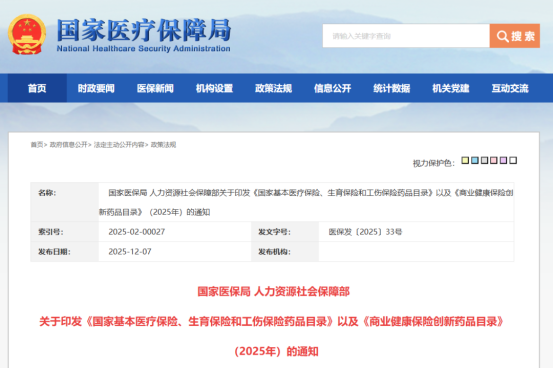This screenshot has height=369, width=553.
Task: Select the gray eye-protection color swatch
Action: pos(484,161)
